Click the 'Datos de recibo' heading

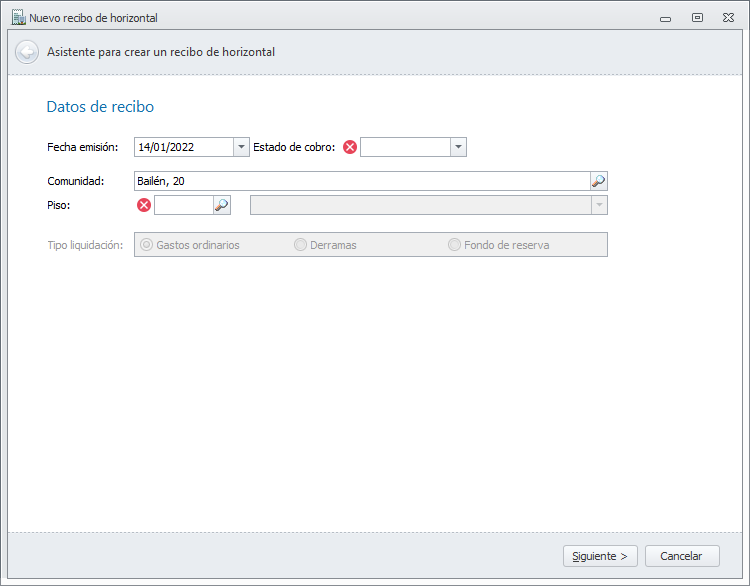100,107
